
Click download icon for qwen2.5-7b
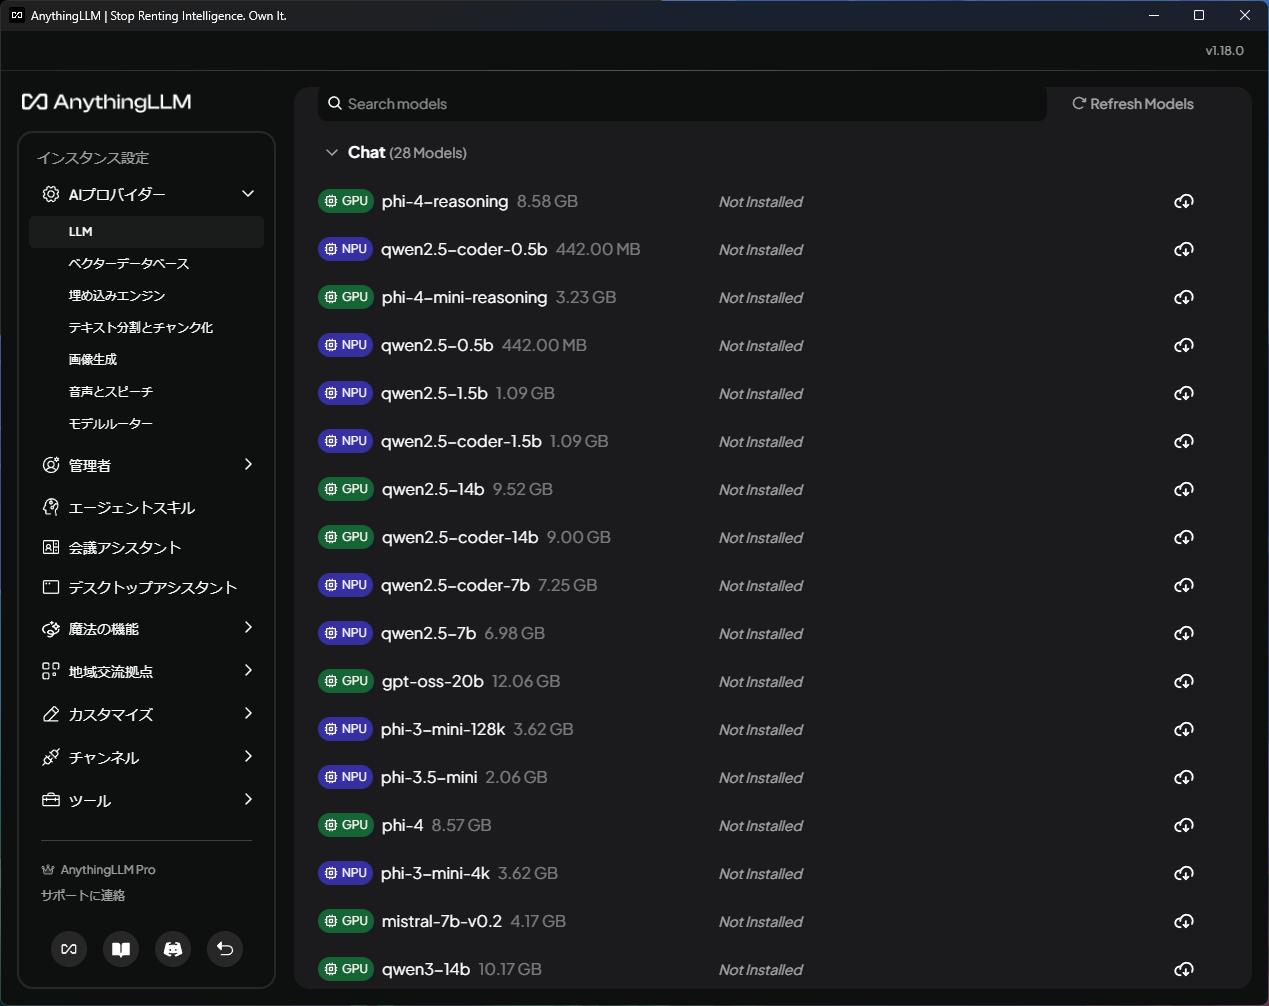click(x=1184, y=634)
